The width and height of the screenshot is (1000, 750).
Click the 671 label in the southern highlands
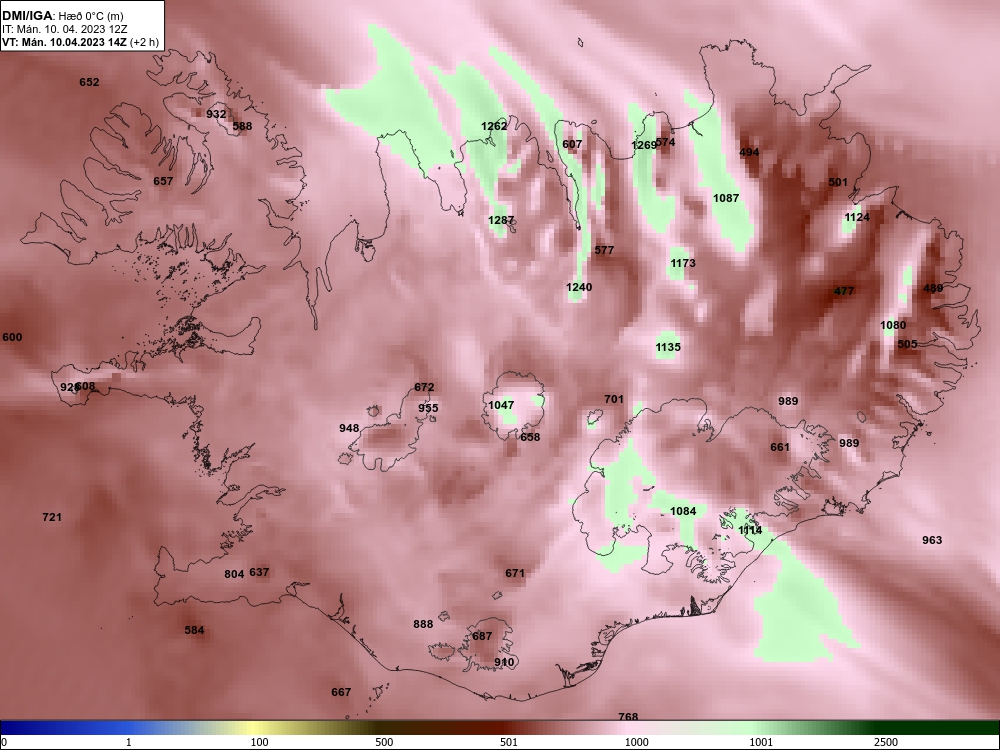point(515,573)
